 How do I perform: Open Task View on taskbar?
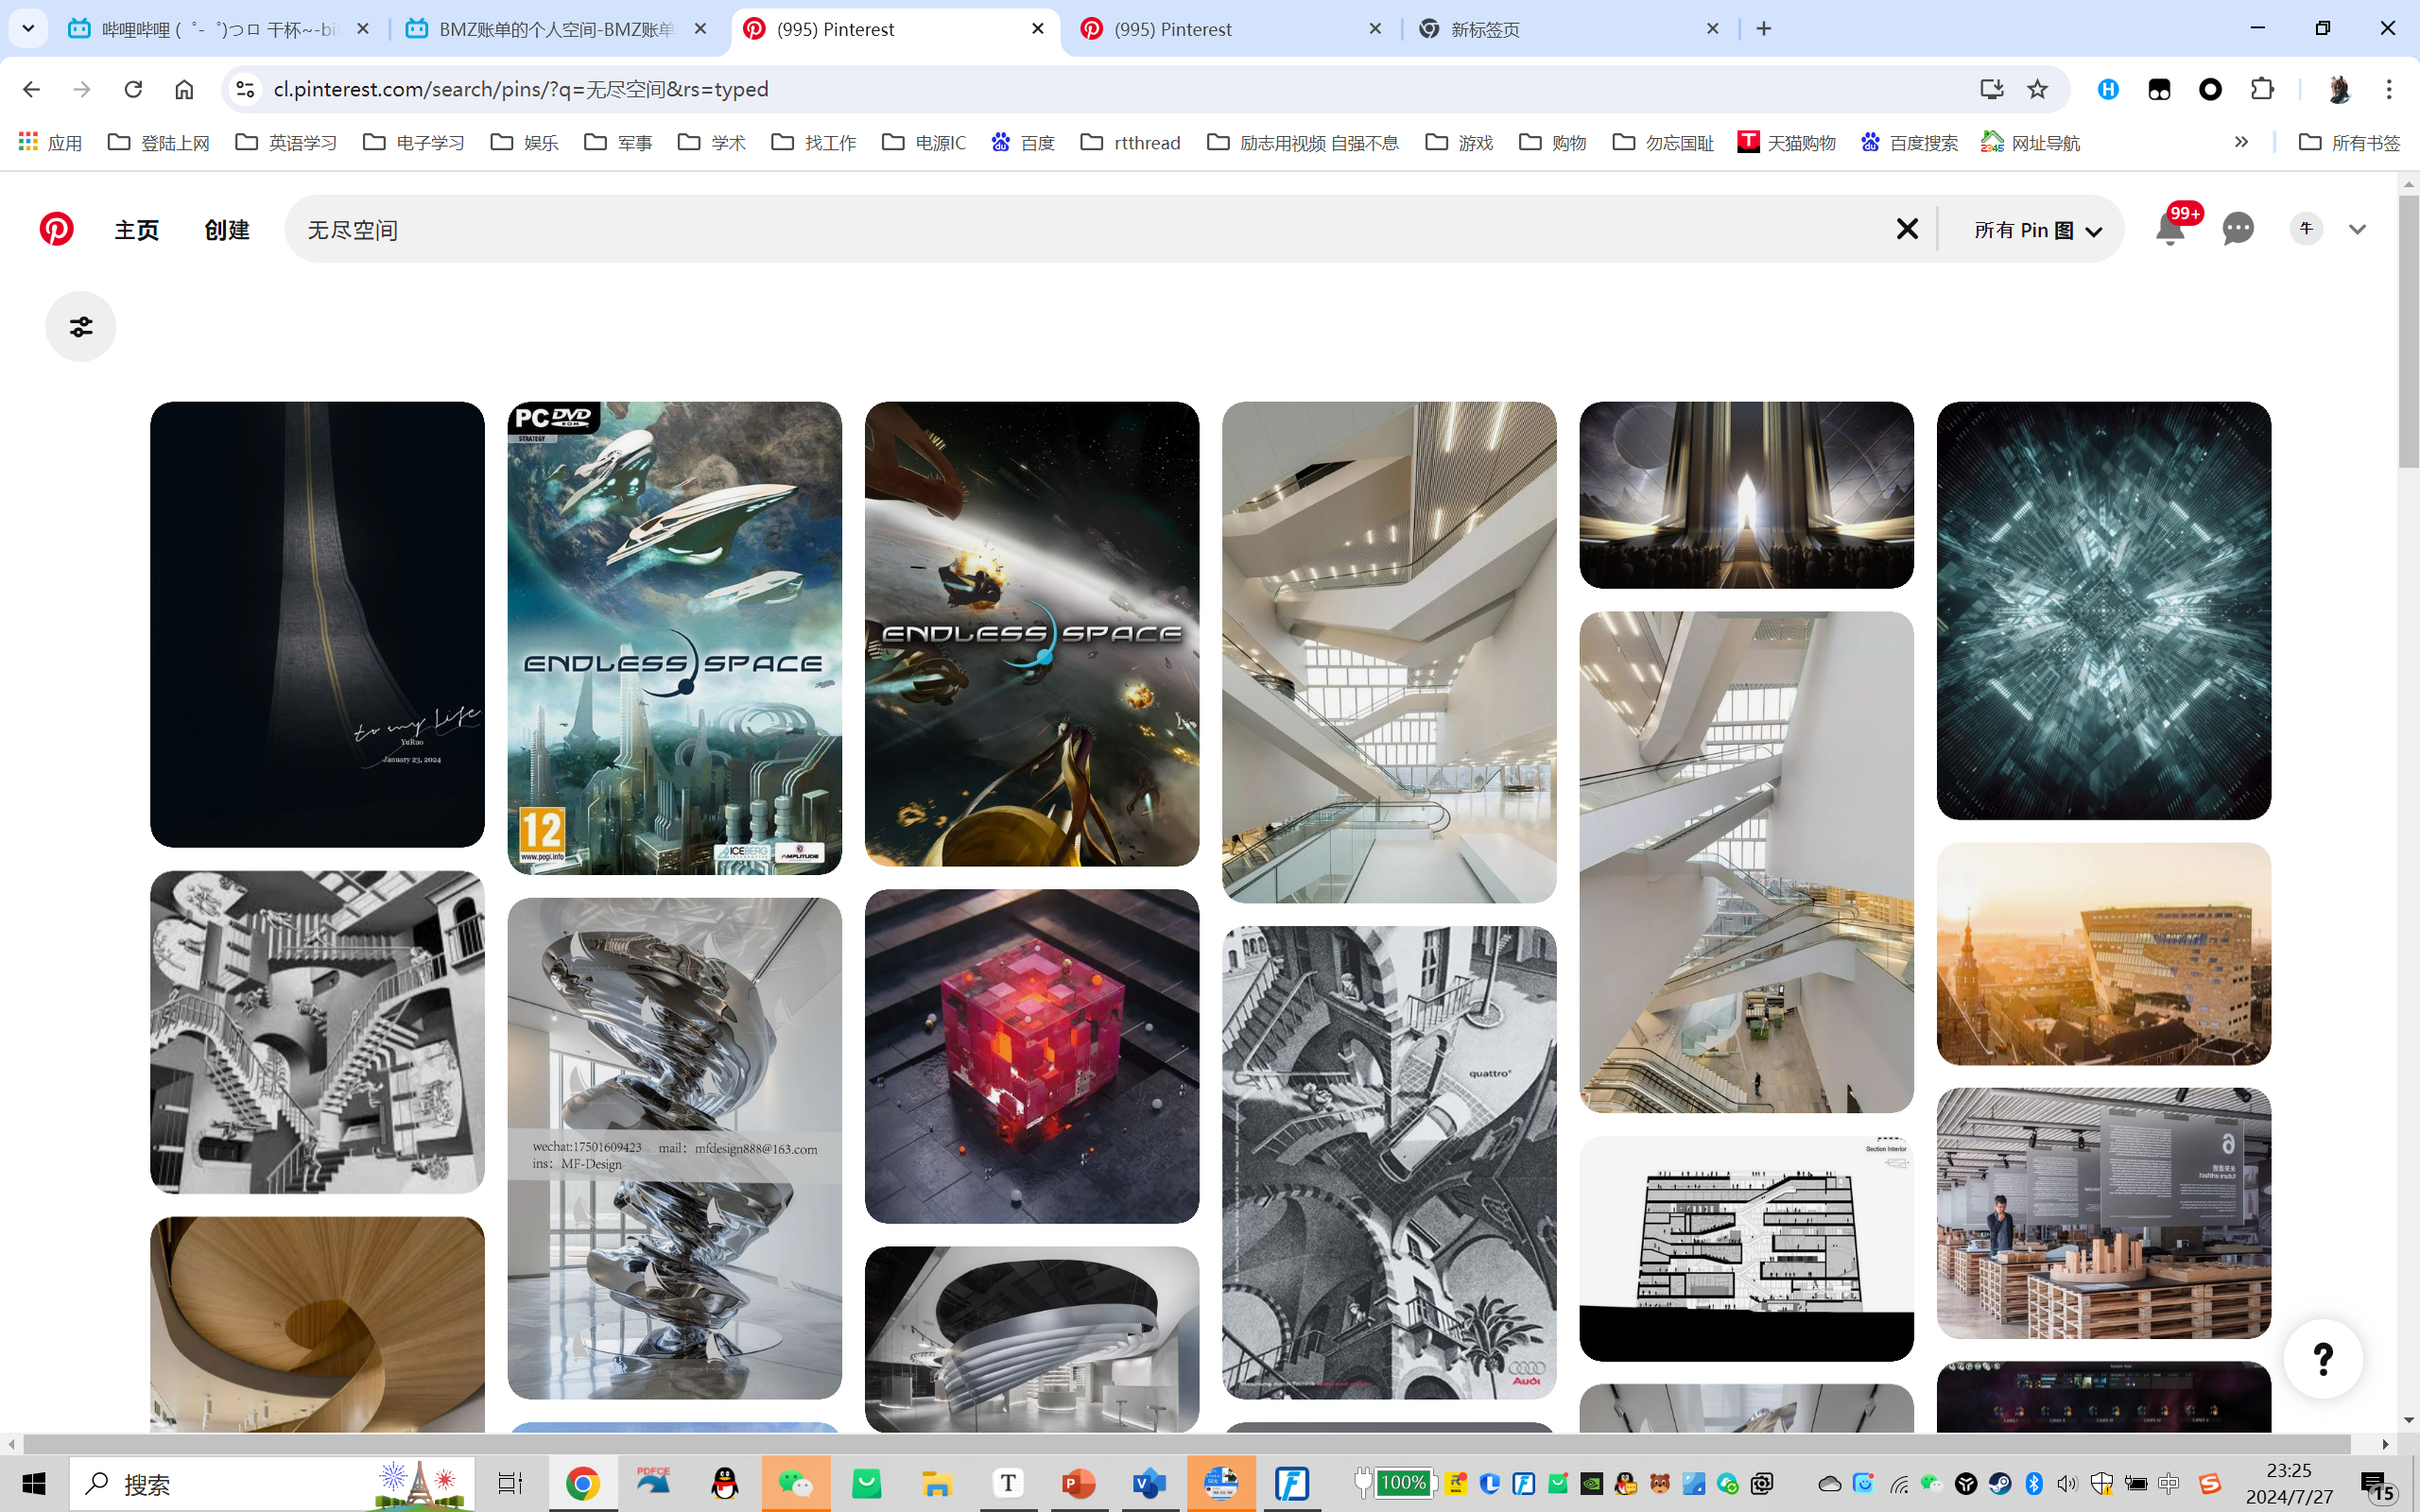click(510, 1483)
